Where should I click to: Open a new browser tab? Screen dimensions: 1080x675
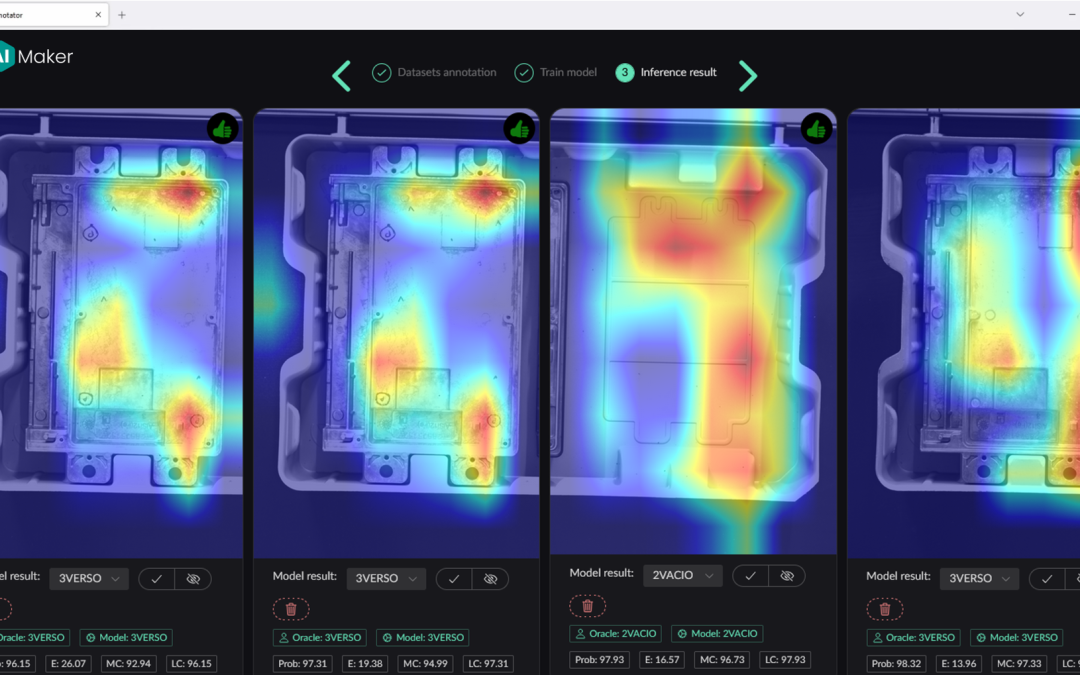122,14
